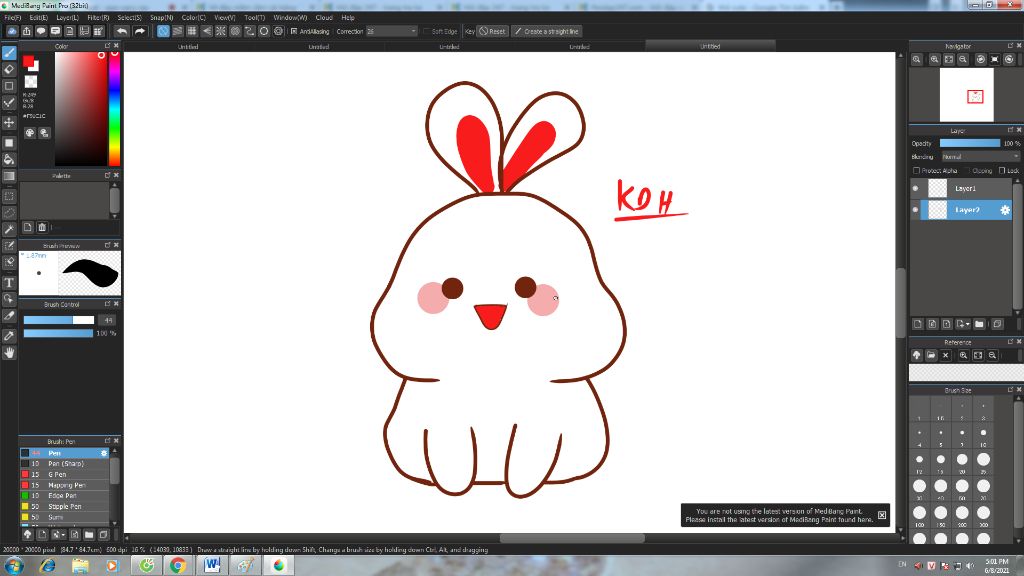Open the Layer menu
The image size is (1024, 576).
pos(67,18)
